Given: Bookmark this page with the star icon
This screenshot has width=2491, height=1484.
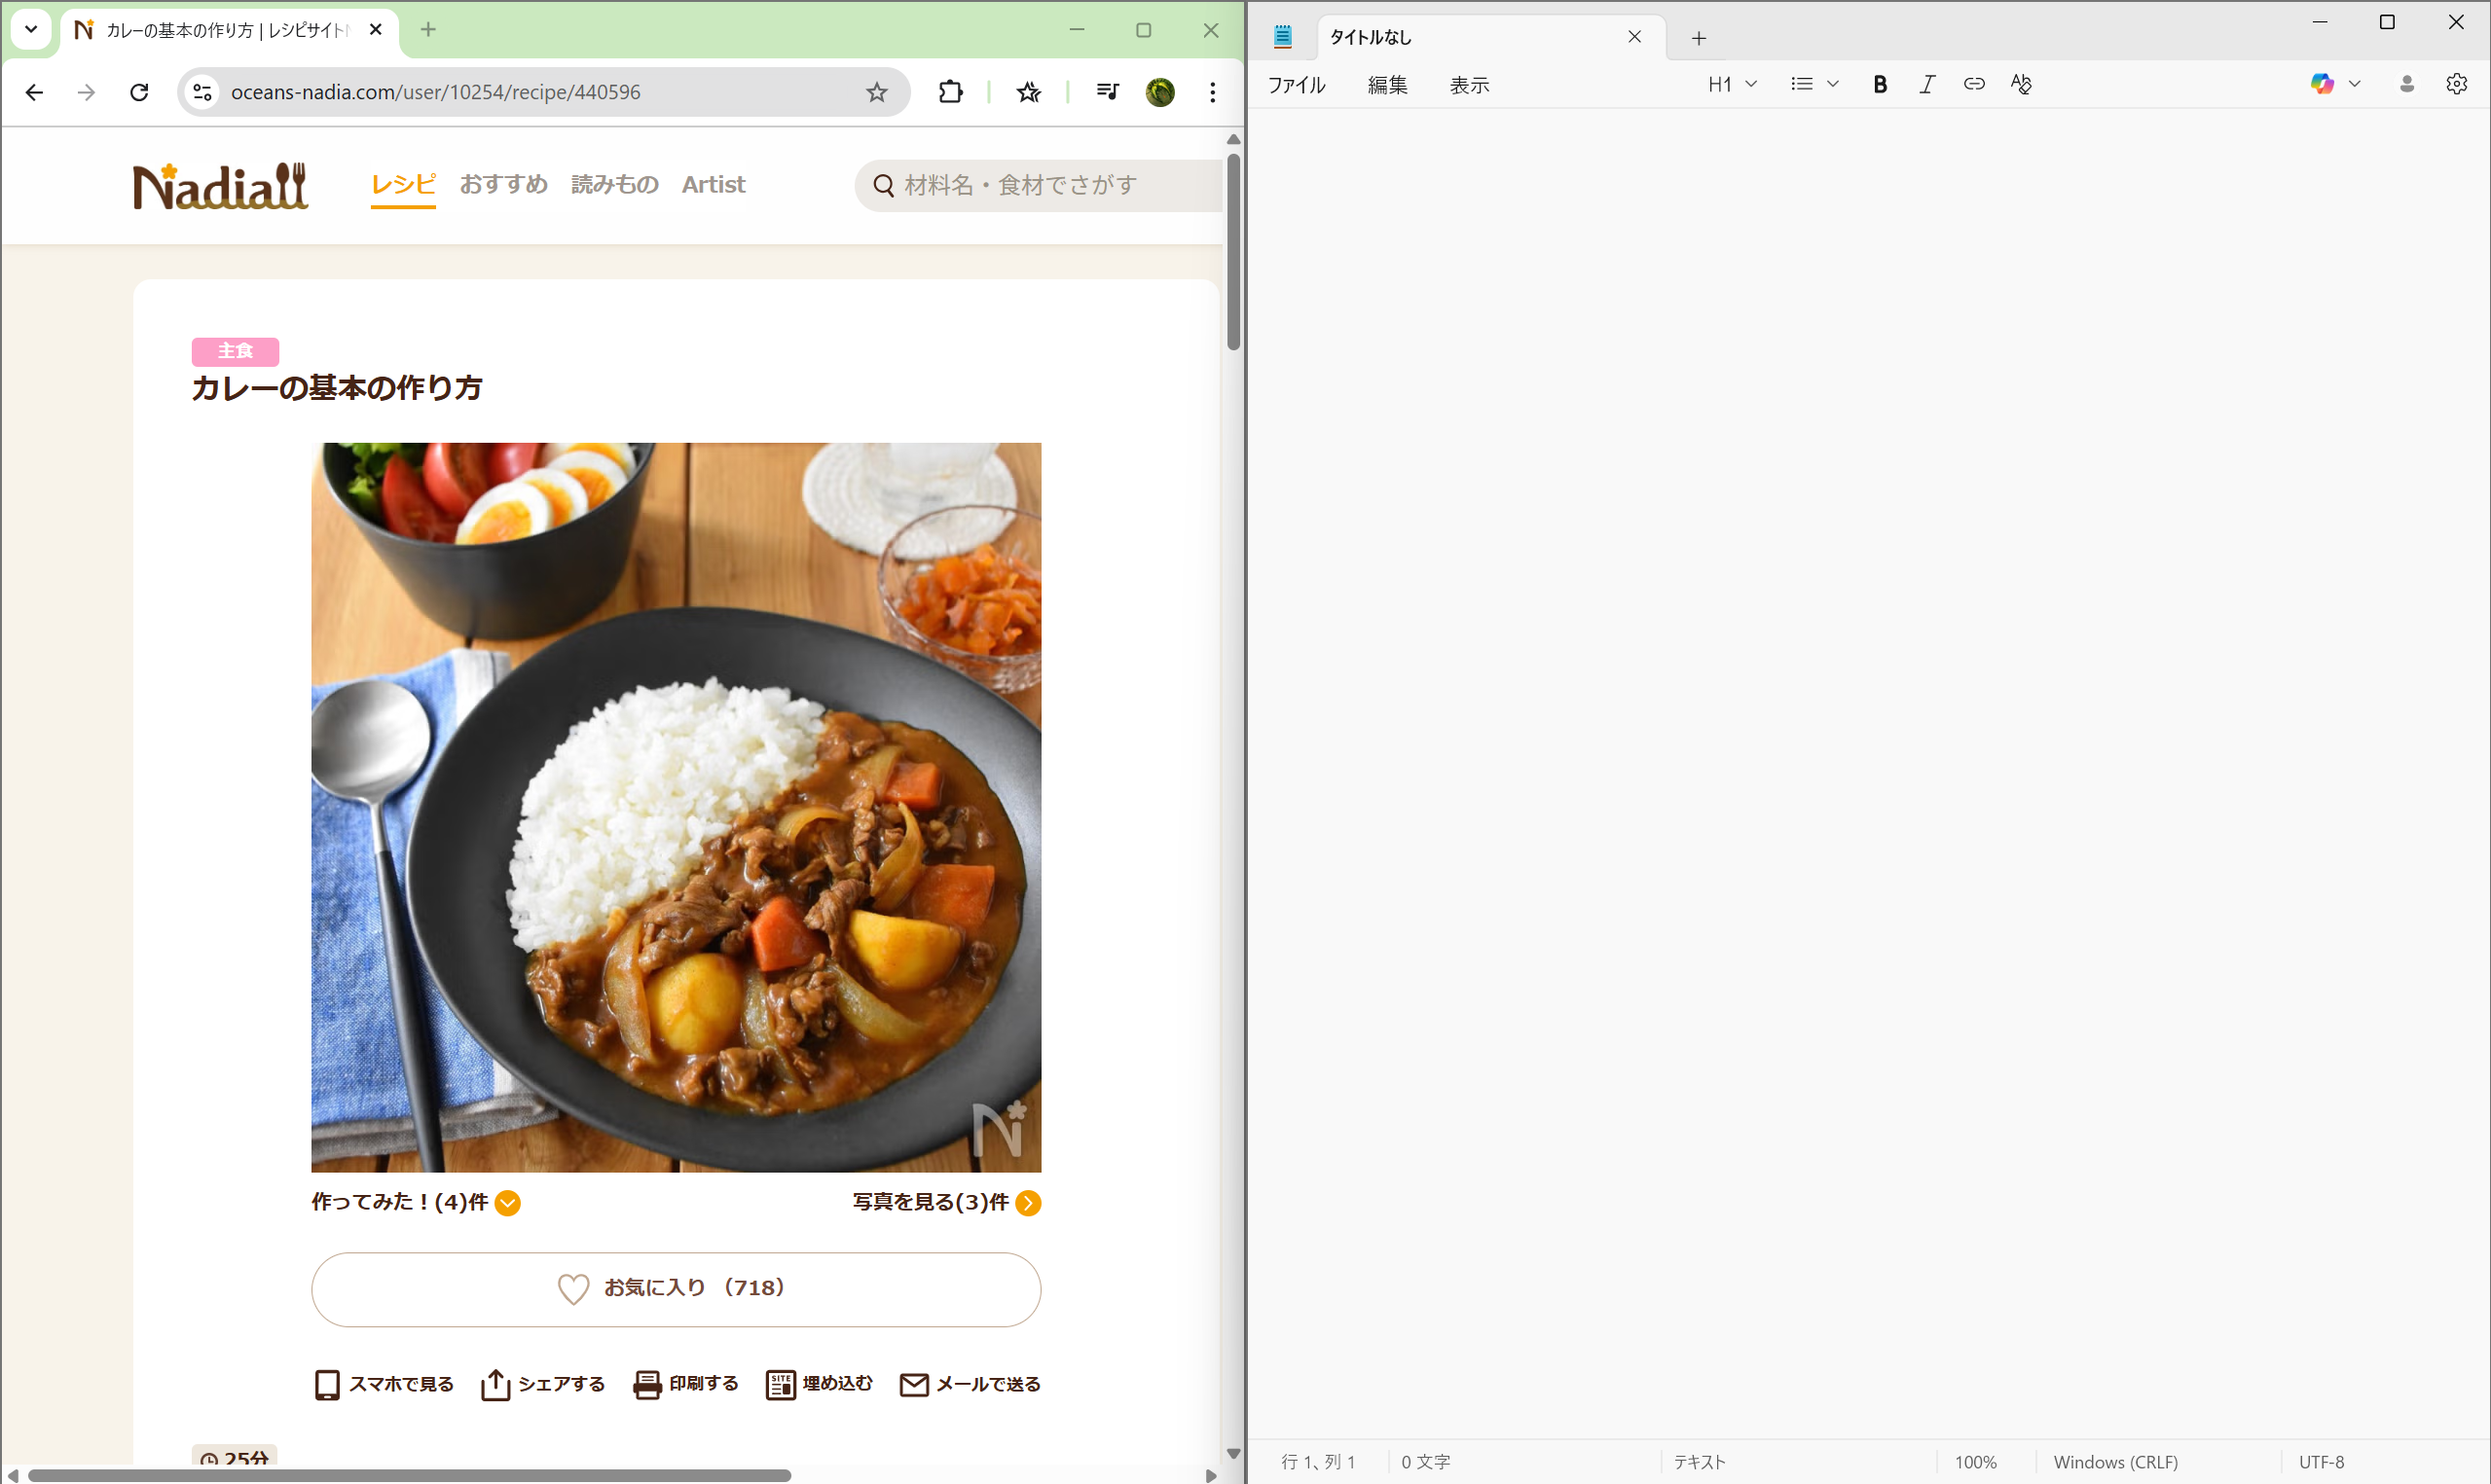Looking at the screenshot, I should pyautogui.click(x=876, y=93).
